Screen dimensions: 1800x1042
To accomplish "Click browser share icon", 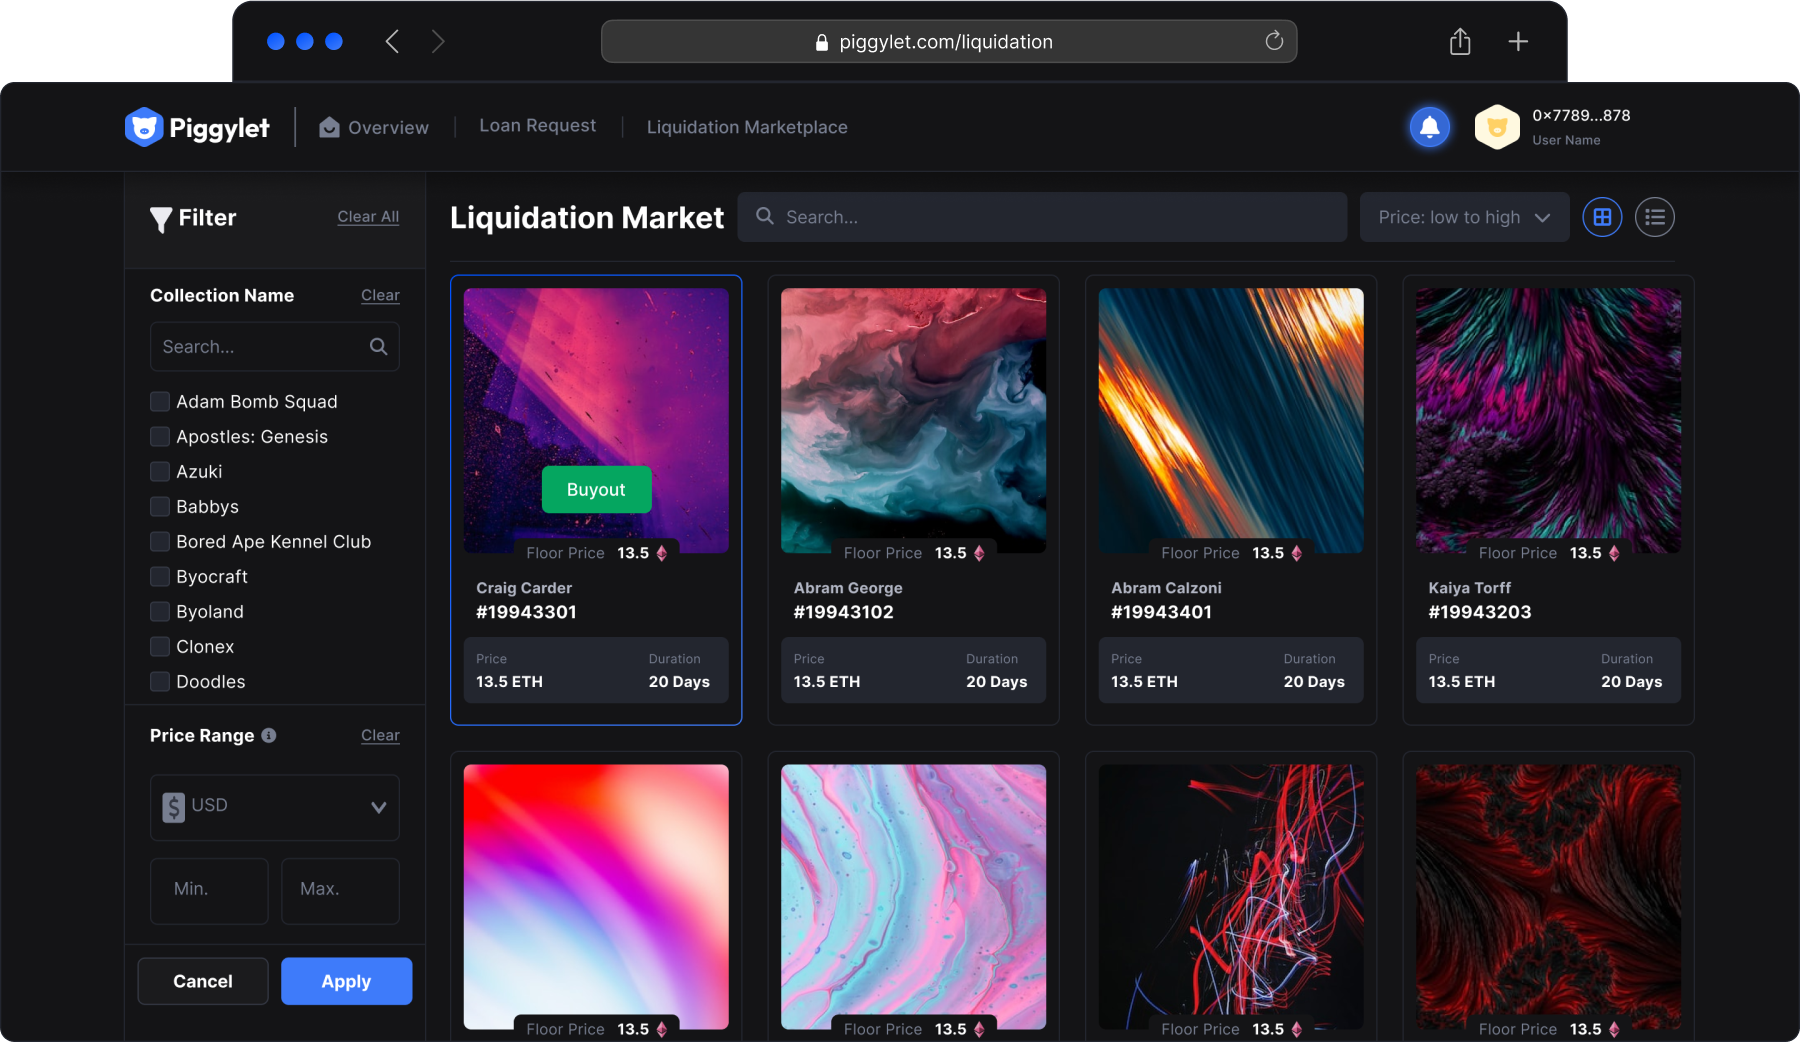I will (1460, 41).
